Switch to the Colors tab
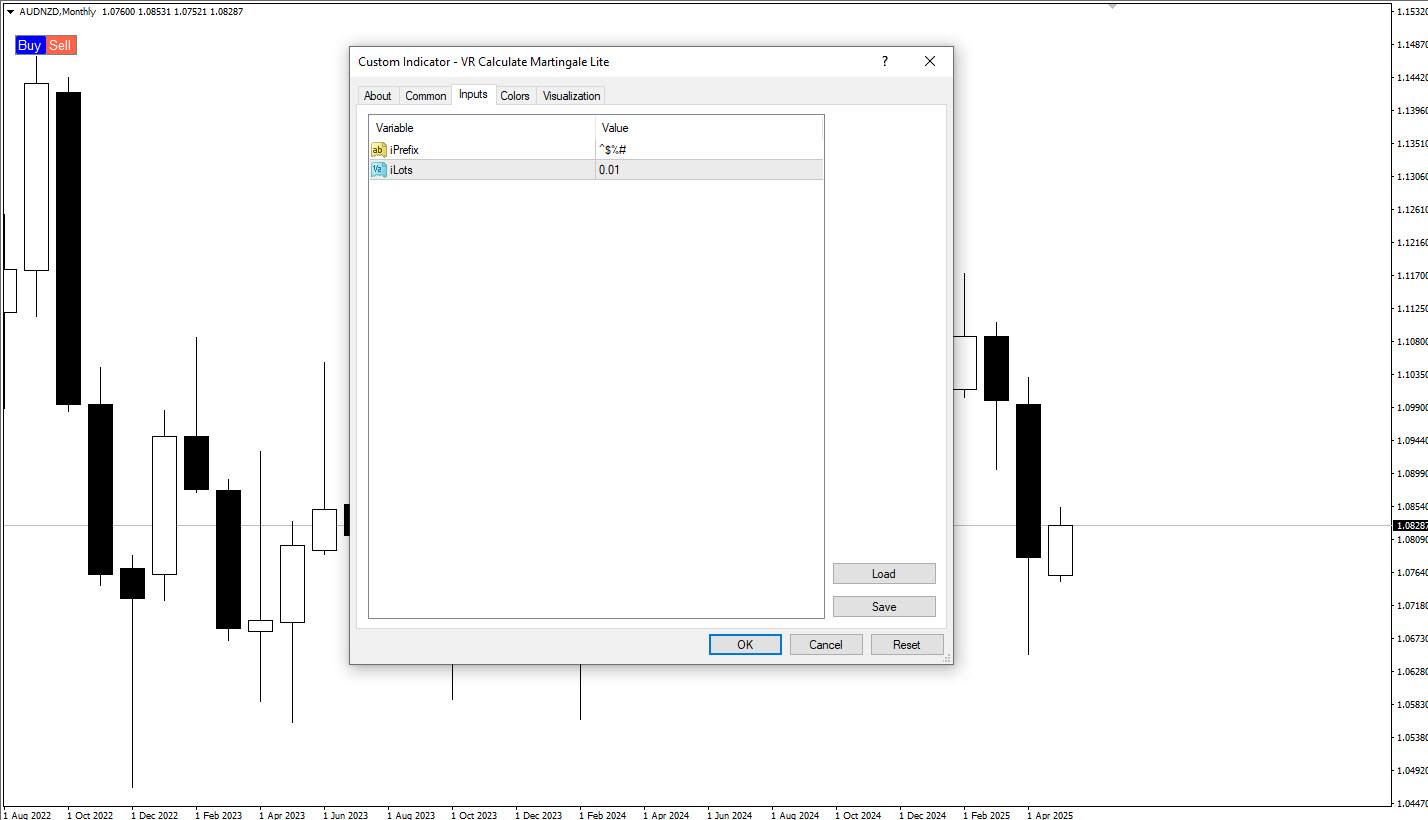Screen dimensions: 1428x820 (x=515, y=96)
